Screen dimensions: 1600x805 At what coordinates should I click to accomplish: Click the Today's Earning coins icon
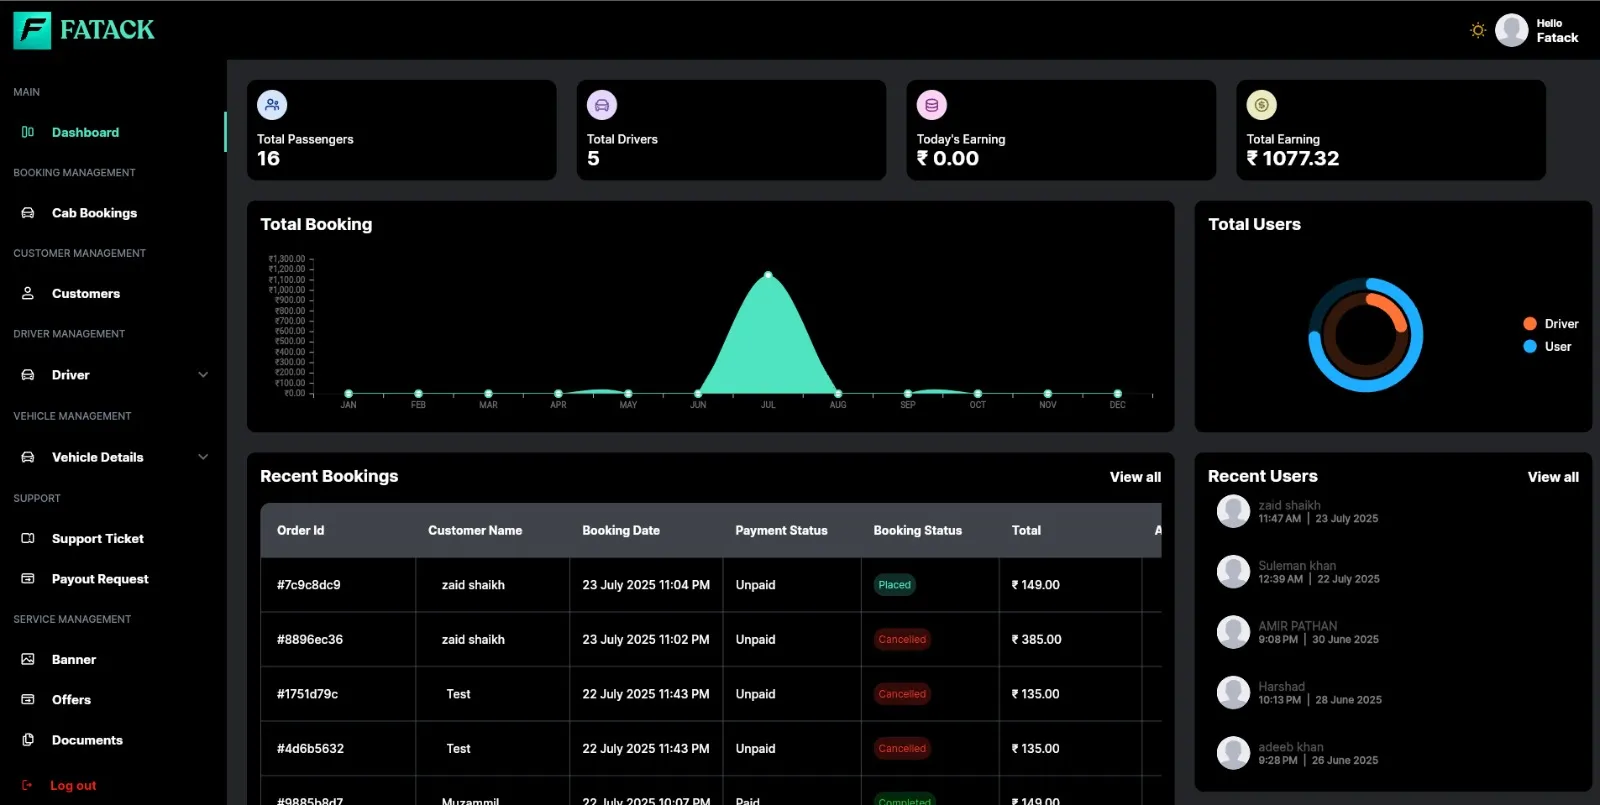pyautogui.click(x=932, y=105)
